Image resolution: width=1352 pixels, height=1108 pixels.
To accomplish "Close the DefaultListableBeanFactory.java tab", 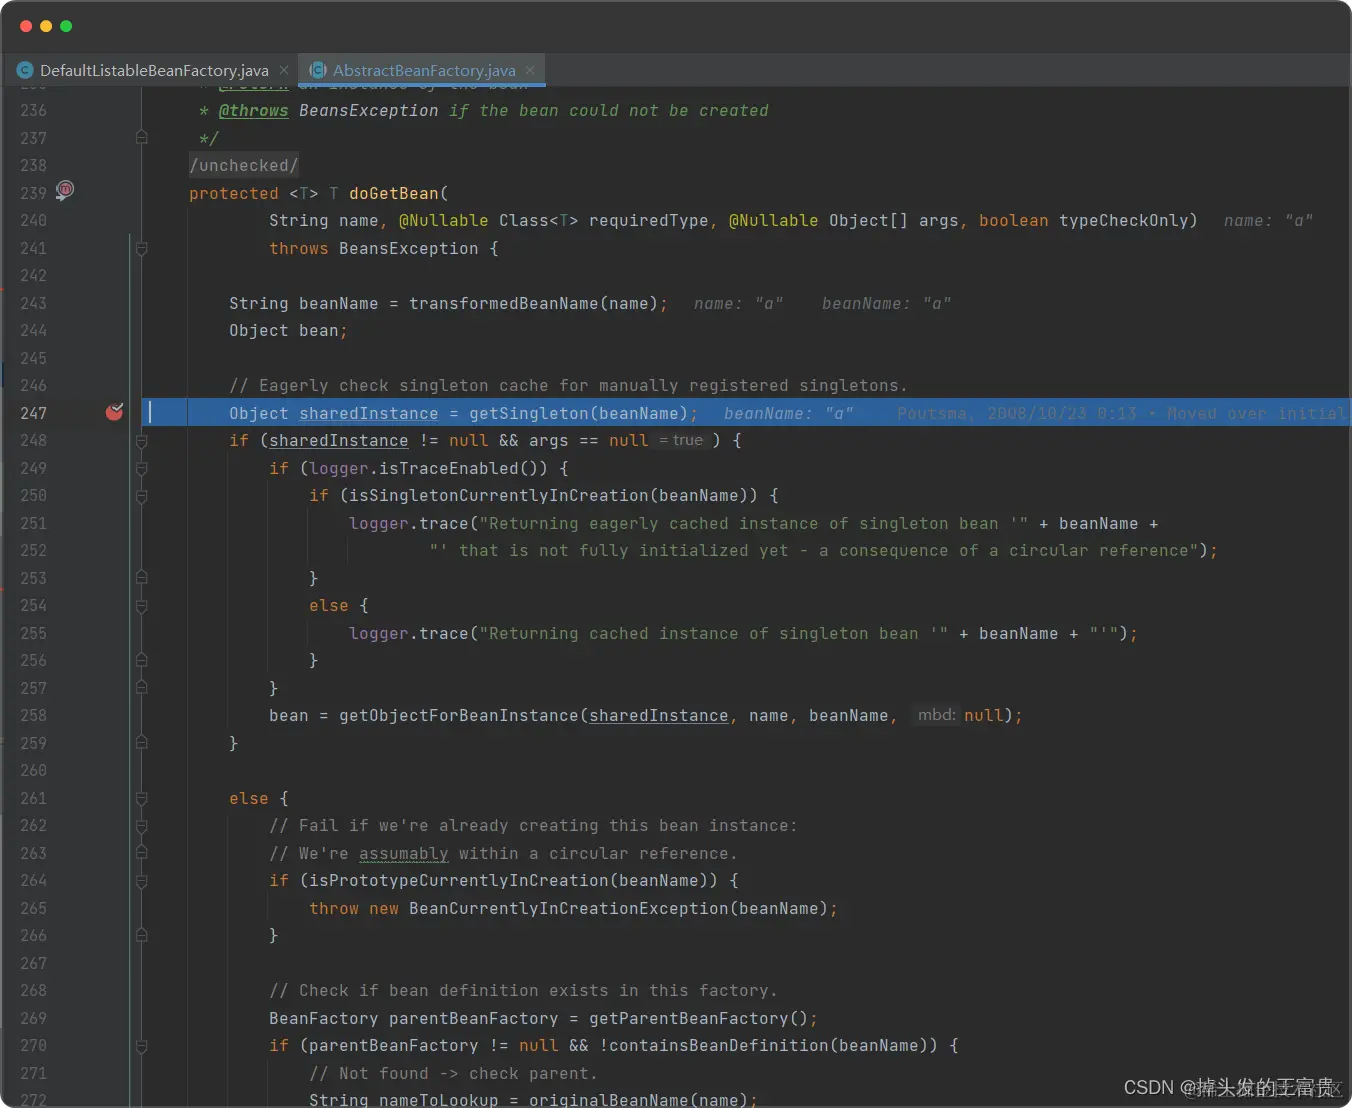I will pyautogui.click(x=284, y=70).
